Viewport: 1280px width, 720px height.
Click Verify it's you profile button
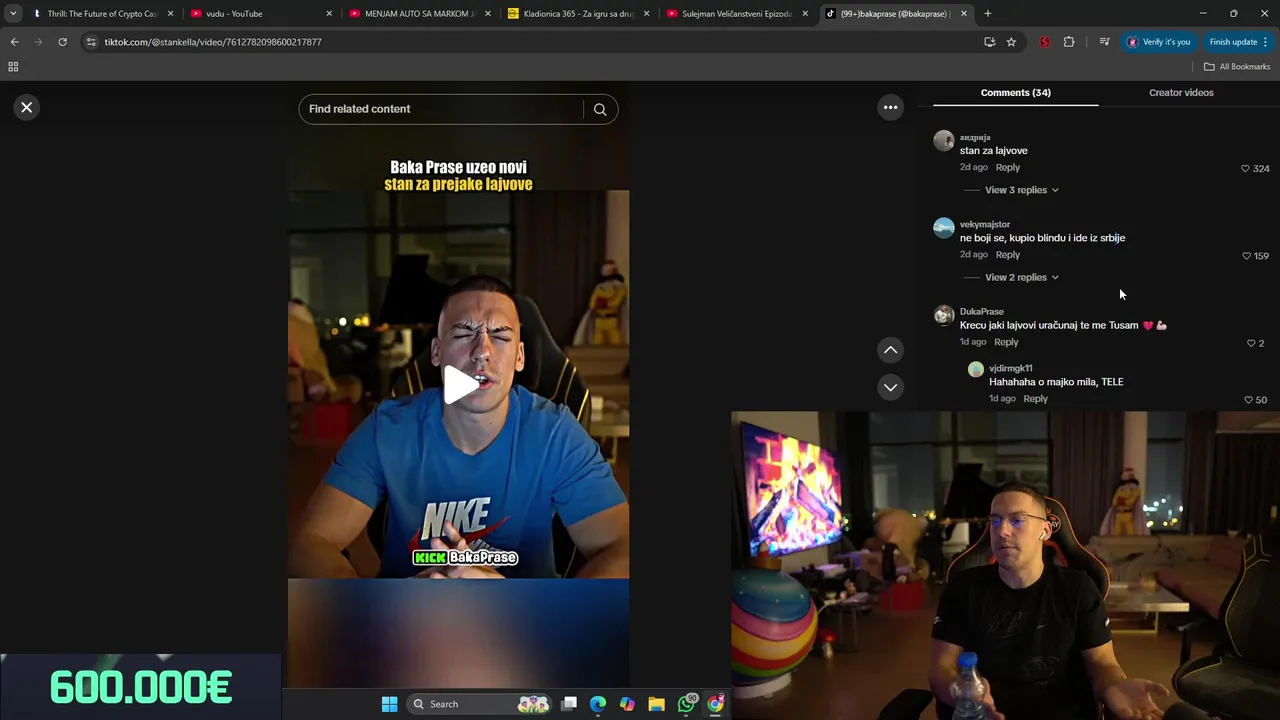1158,42
